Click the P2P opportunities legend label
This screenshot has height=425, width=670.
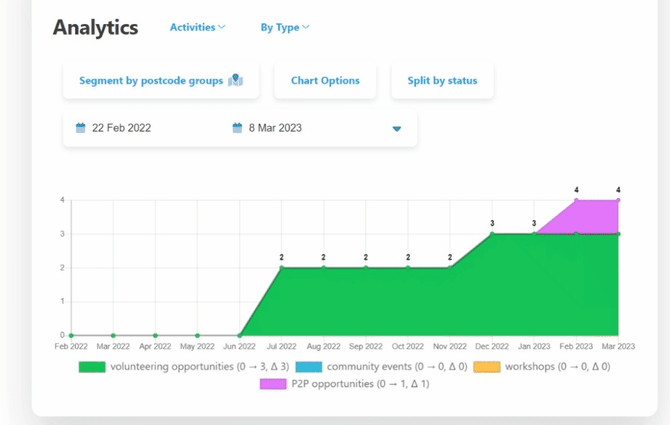coord(360,383)
